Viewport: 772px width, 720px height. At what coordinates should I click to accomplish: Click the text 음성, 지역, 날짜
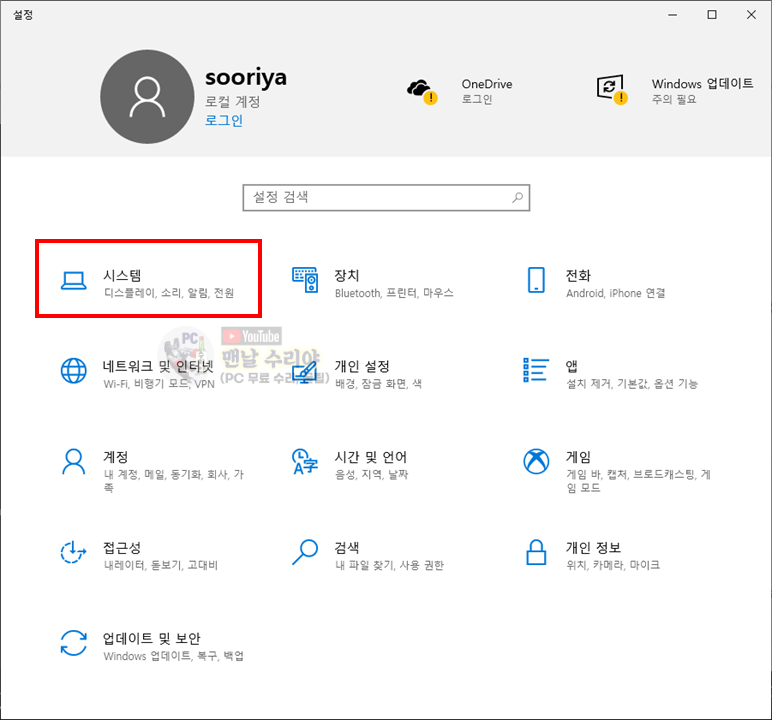[372, 475]
